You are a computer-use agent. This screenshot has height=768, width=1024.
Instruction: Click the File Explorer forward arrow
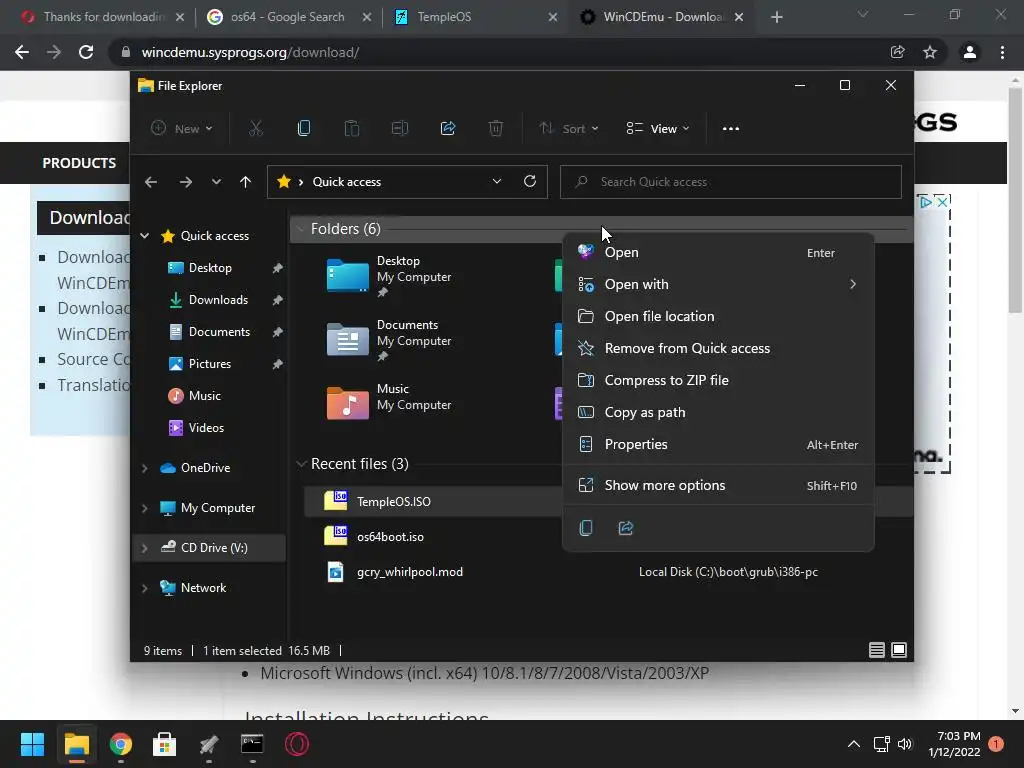tap(185, 182)
